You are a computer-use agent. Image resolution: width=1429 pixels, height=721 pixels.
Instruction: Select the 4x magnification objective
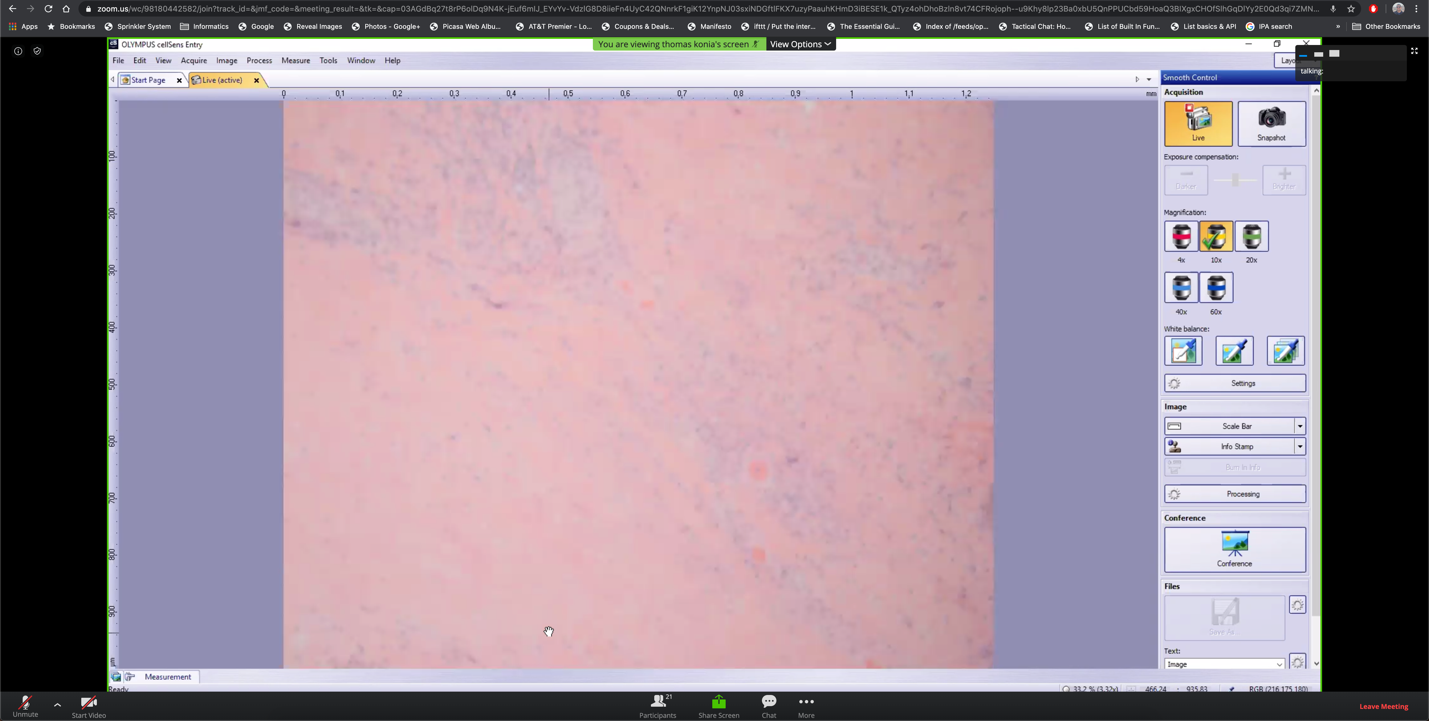tap(1181, 237)
